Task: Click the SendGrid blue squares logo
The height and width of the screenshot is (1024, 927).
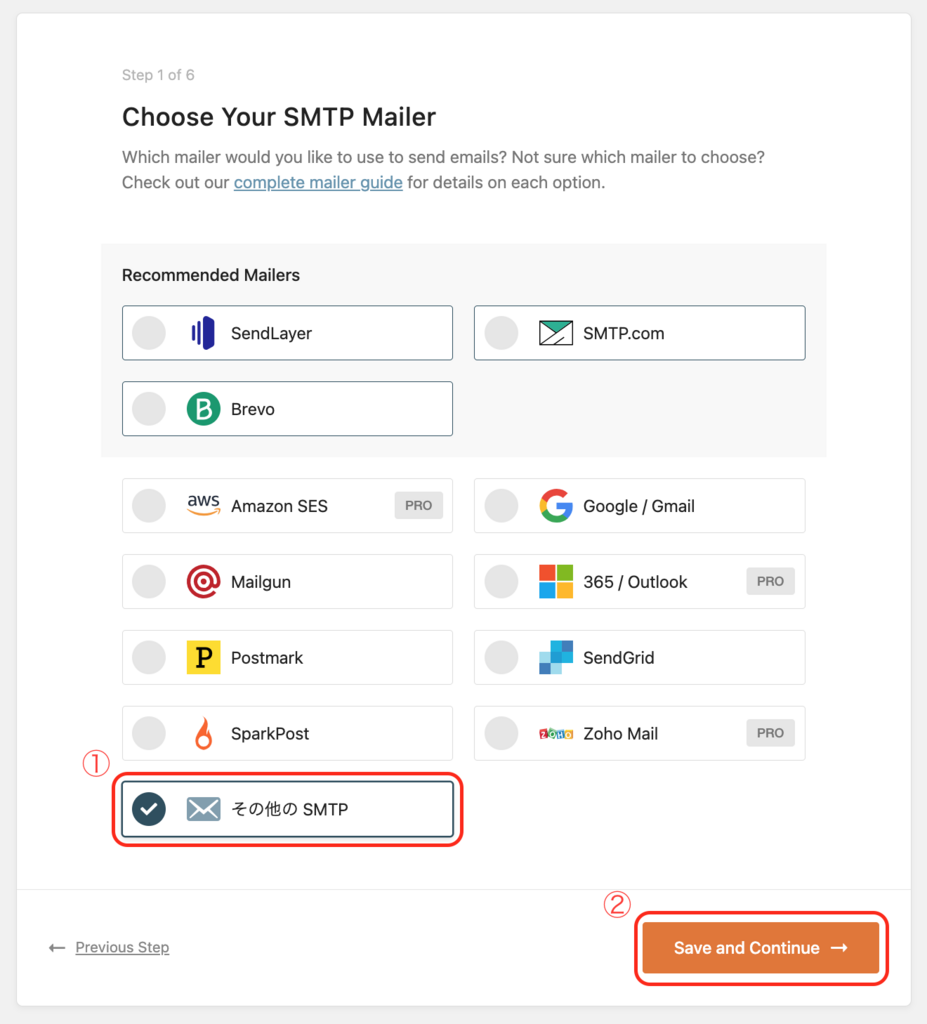Action: tap(556, 657)
